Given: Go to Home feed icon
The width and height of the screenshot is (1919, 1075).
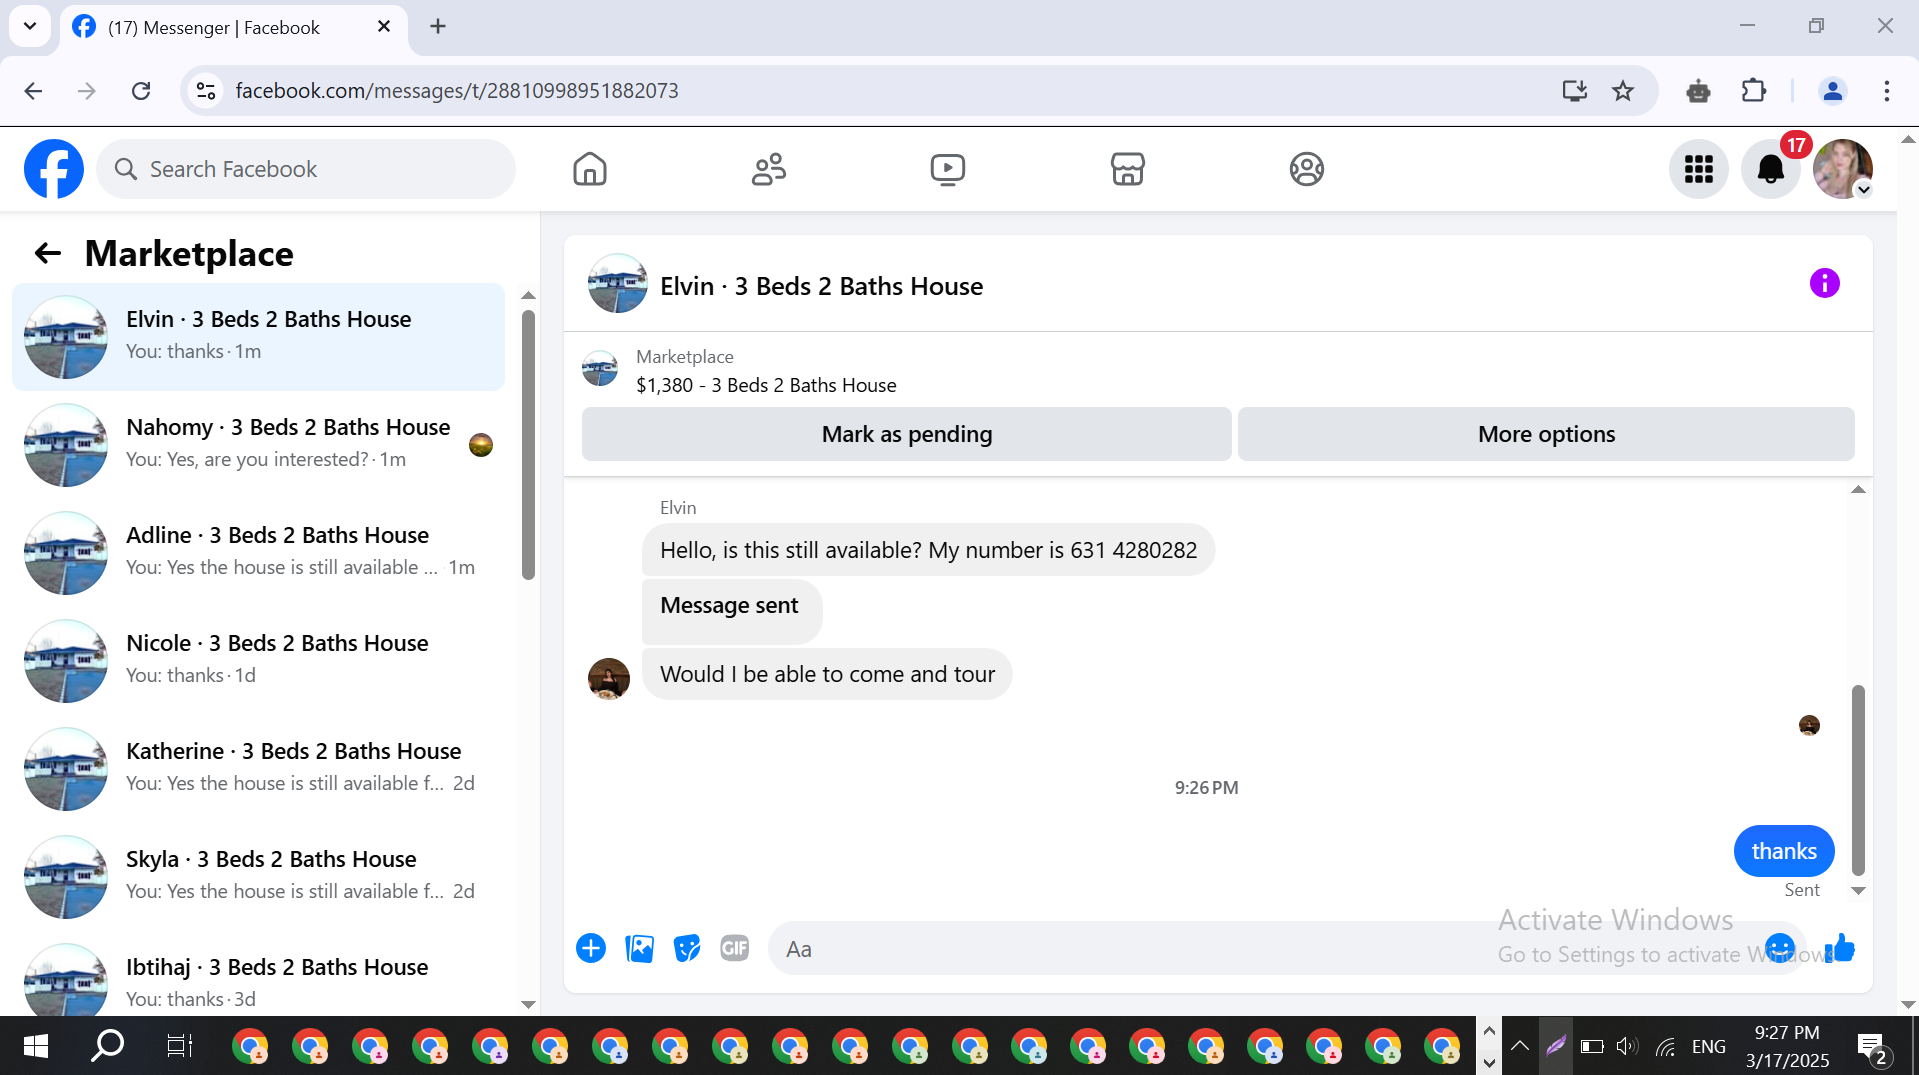Looking at the screenshot, I should pos(590,169).
